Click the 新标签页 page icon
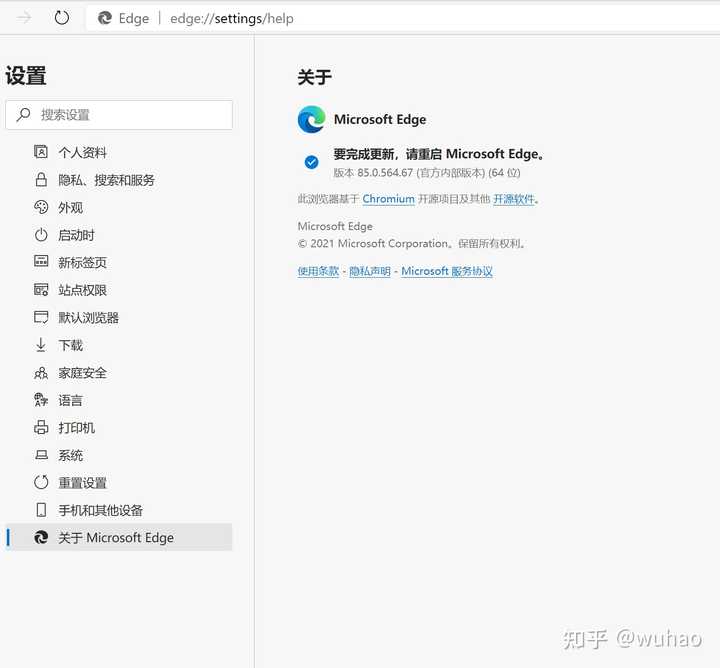The width and height of the screenshot is (720, 668). pyautogui.click(x=41, y=261)
